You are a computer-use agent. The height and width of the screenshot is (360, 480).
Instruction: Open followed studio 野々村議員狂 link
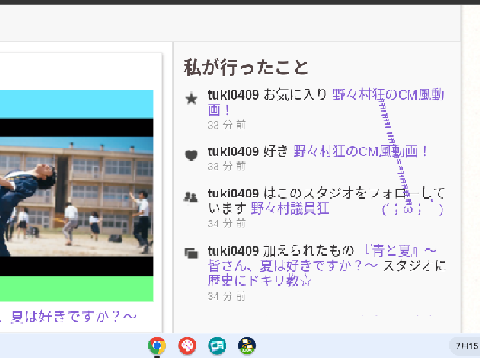290,209
